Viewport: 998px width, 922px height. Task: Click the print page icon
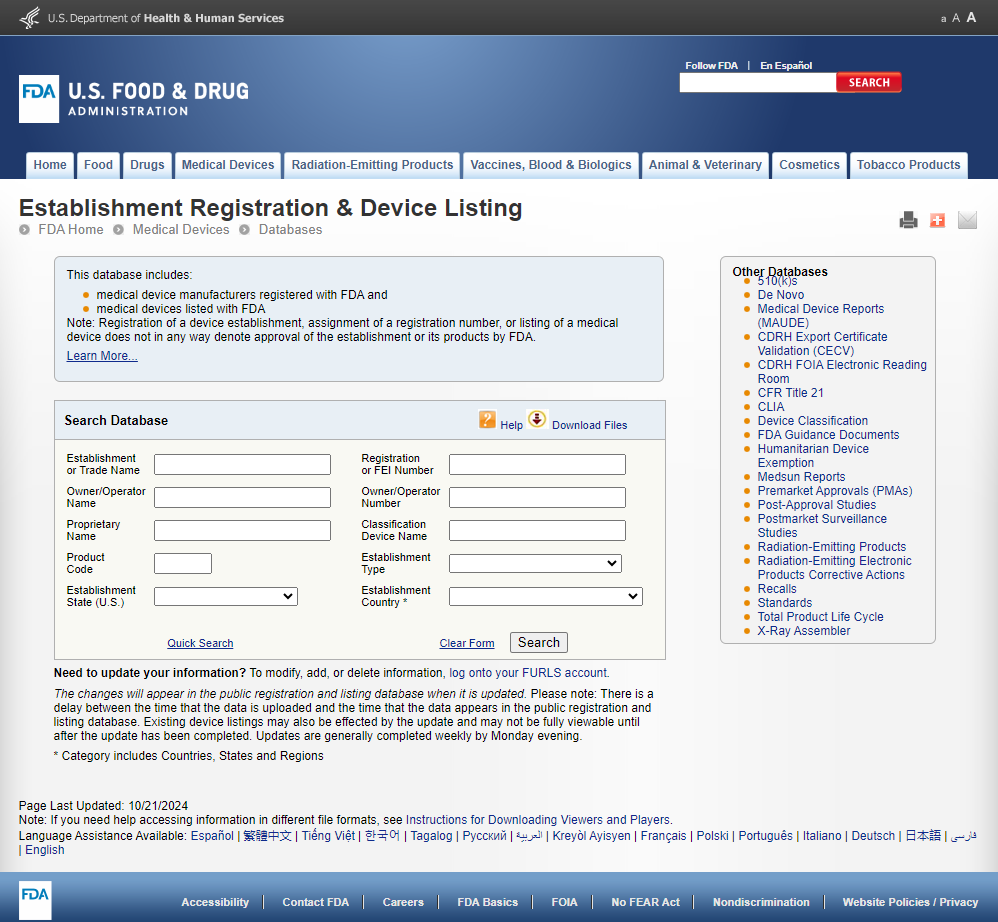click(908, 220)
